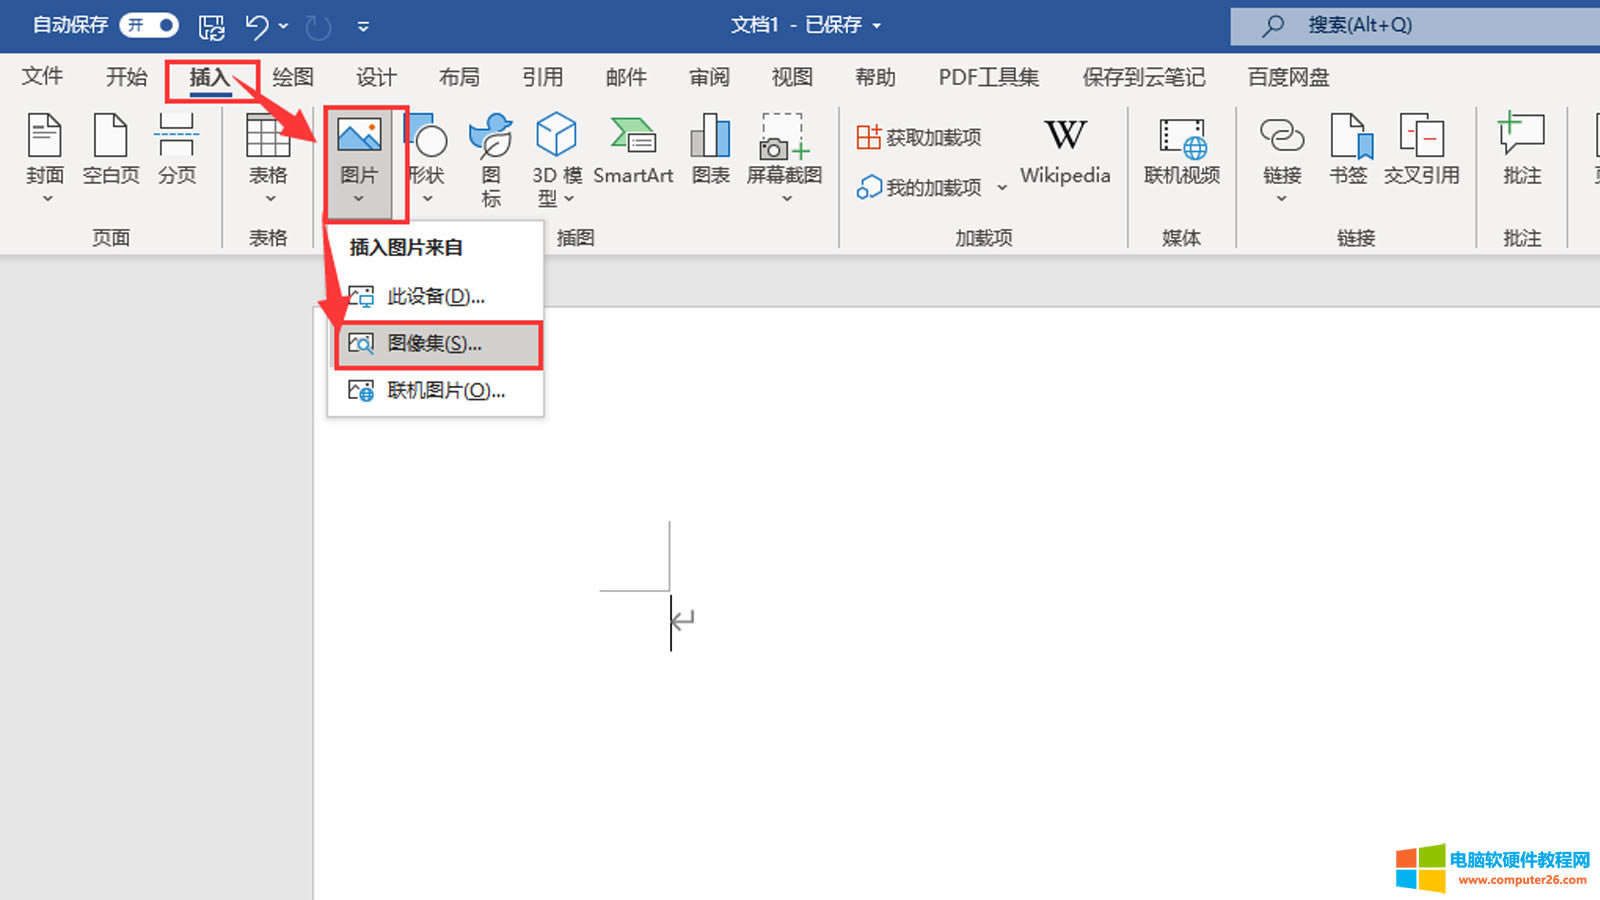Collapse the 图片 pictures dropdown arrow
This screenshot has height=900, width=1600.
(359, 199)
